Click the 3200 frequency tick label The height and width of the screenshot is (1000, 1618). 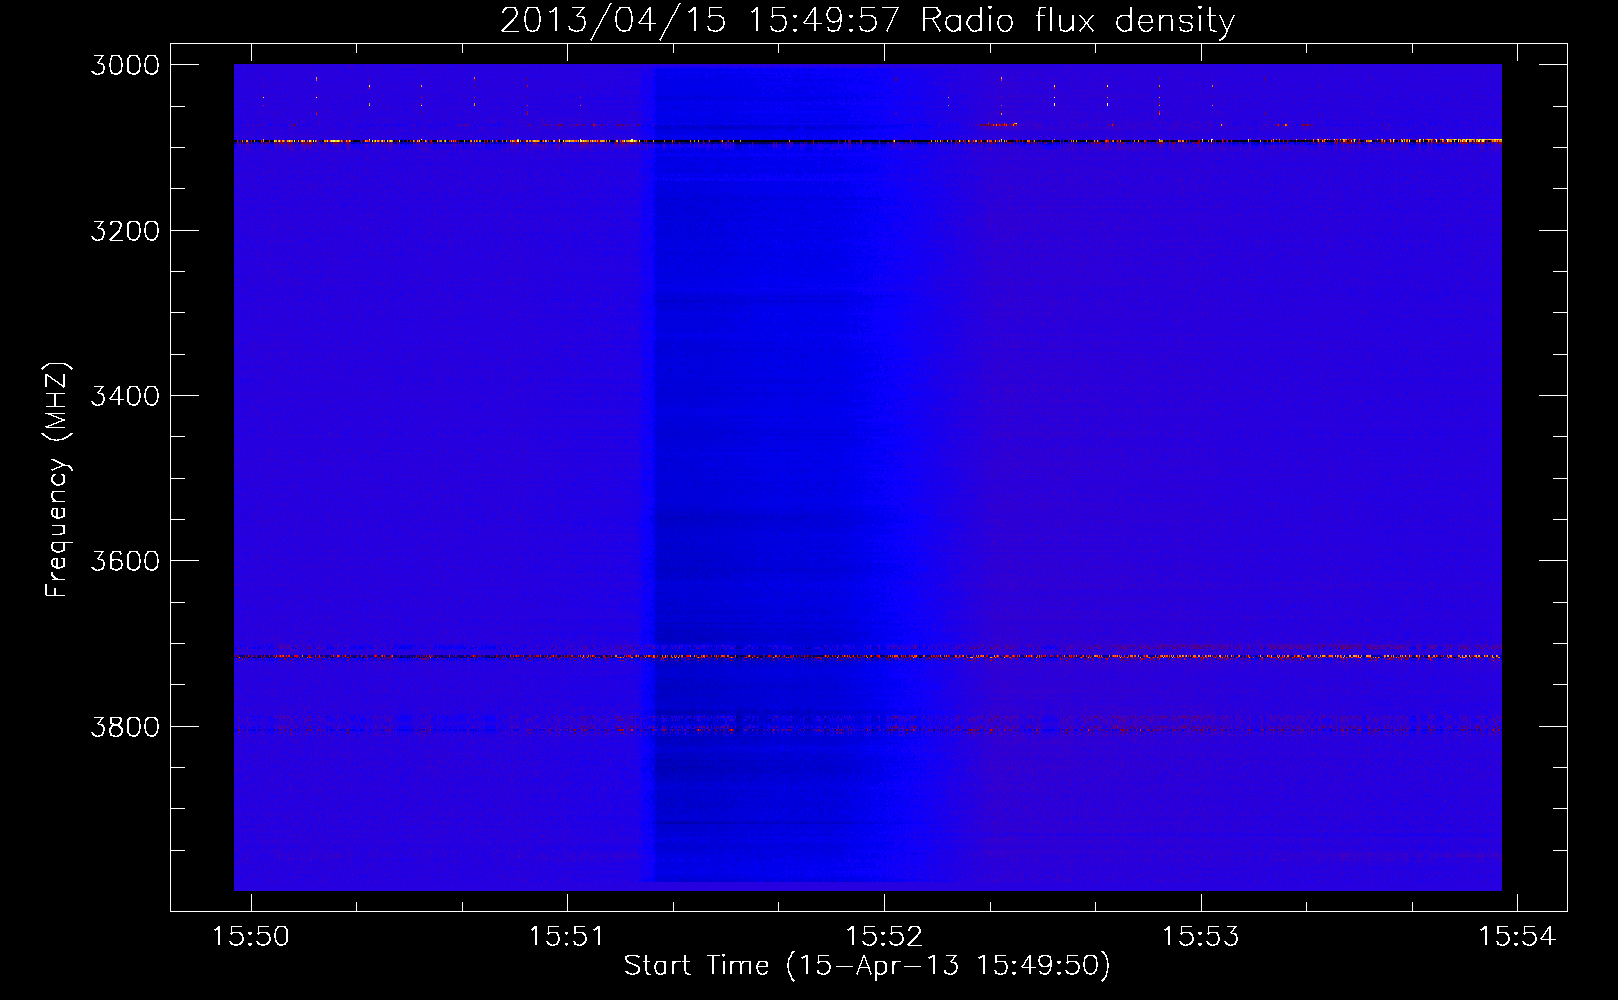(x=125, y=231)
